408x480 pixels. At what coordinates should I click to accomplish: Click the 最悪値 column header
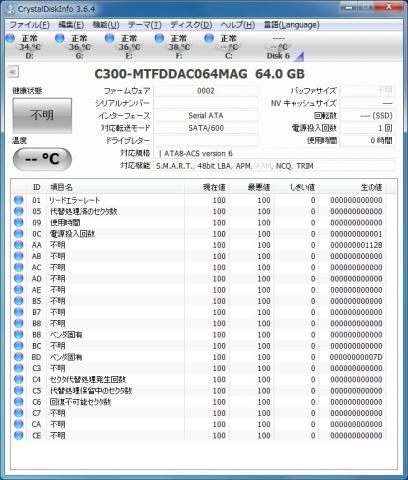[x=252, y=187]
